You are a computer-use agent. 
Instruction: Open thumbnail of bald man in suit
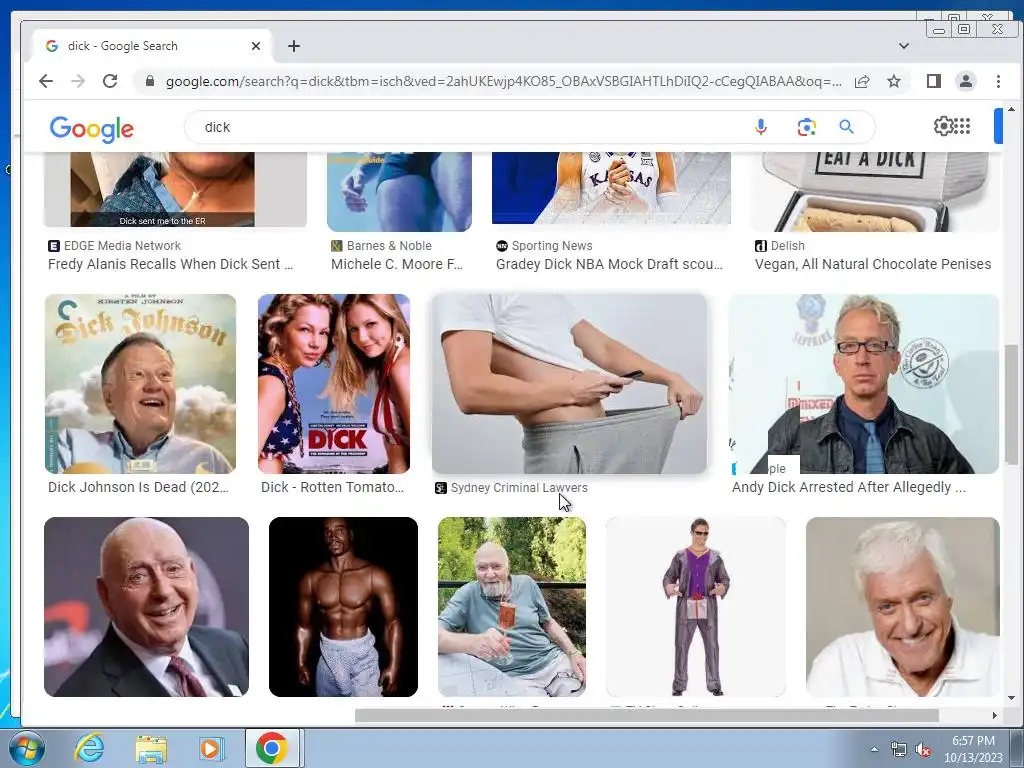[x=146, y=607]
